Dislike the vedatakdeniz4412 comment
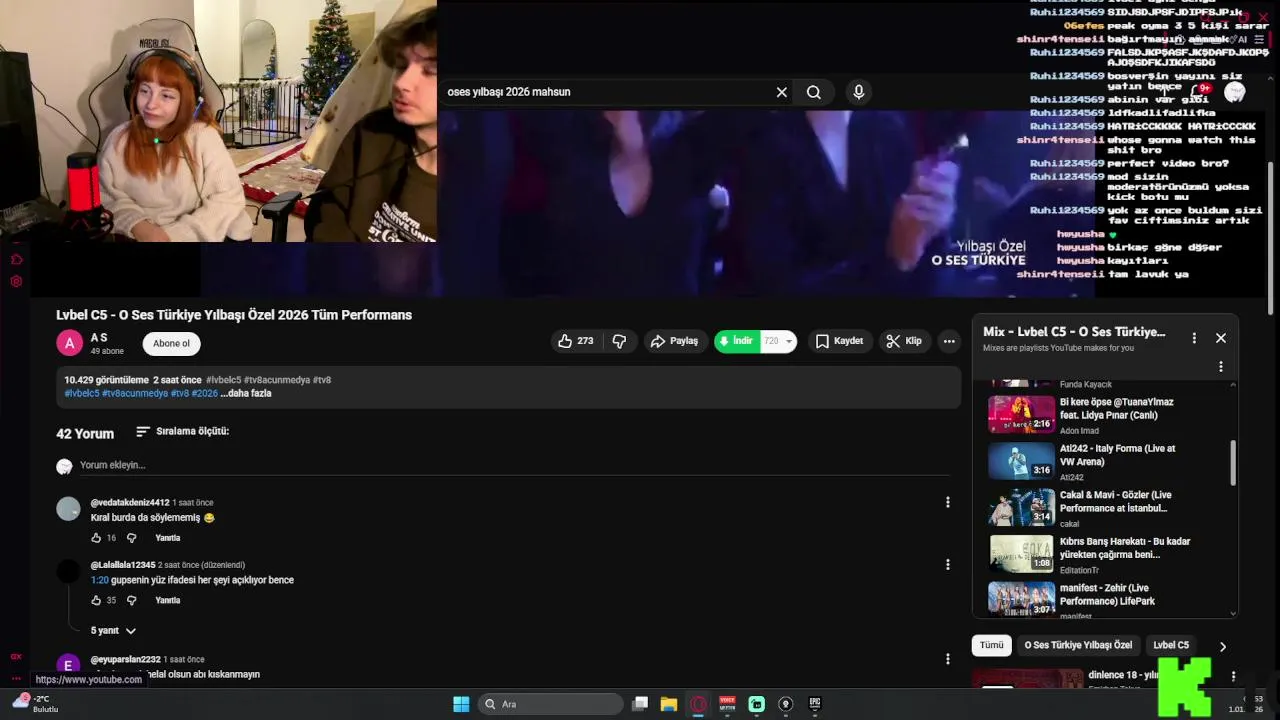Screen dimensions: 1280x720 click(131, 538)
